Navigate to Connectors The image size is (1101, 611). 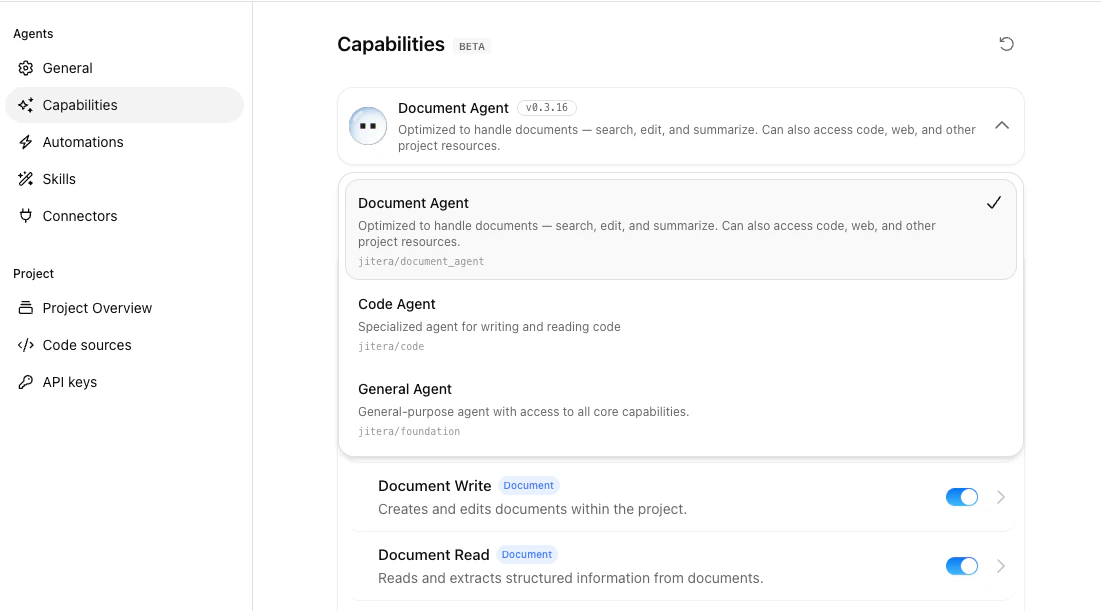click(124, 216)
